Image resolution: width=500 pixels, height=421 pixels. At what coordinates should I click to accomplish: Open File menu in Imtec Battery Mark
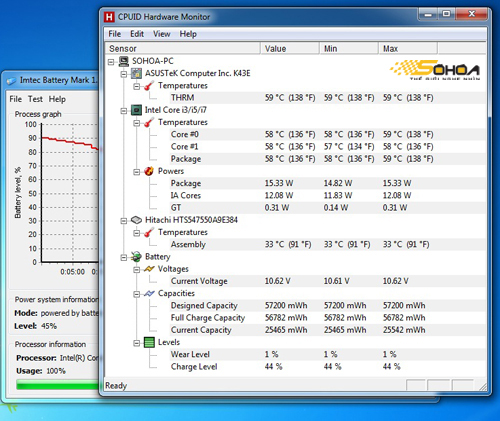[x=15, y=99]
